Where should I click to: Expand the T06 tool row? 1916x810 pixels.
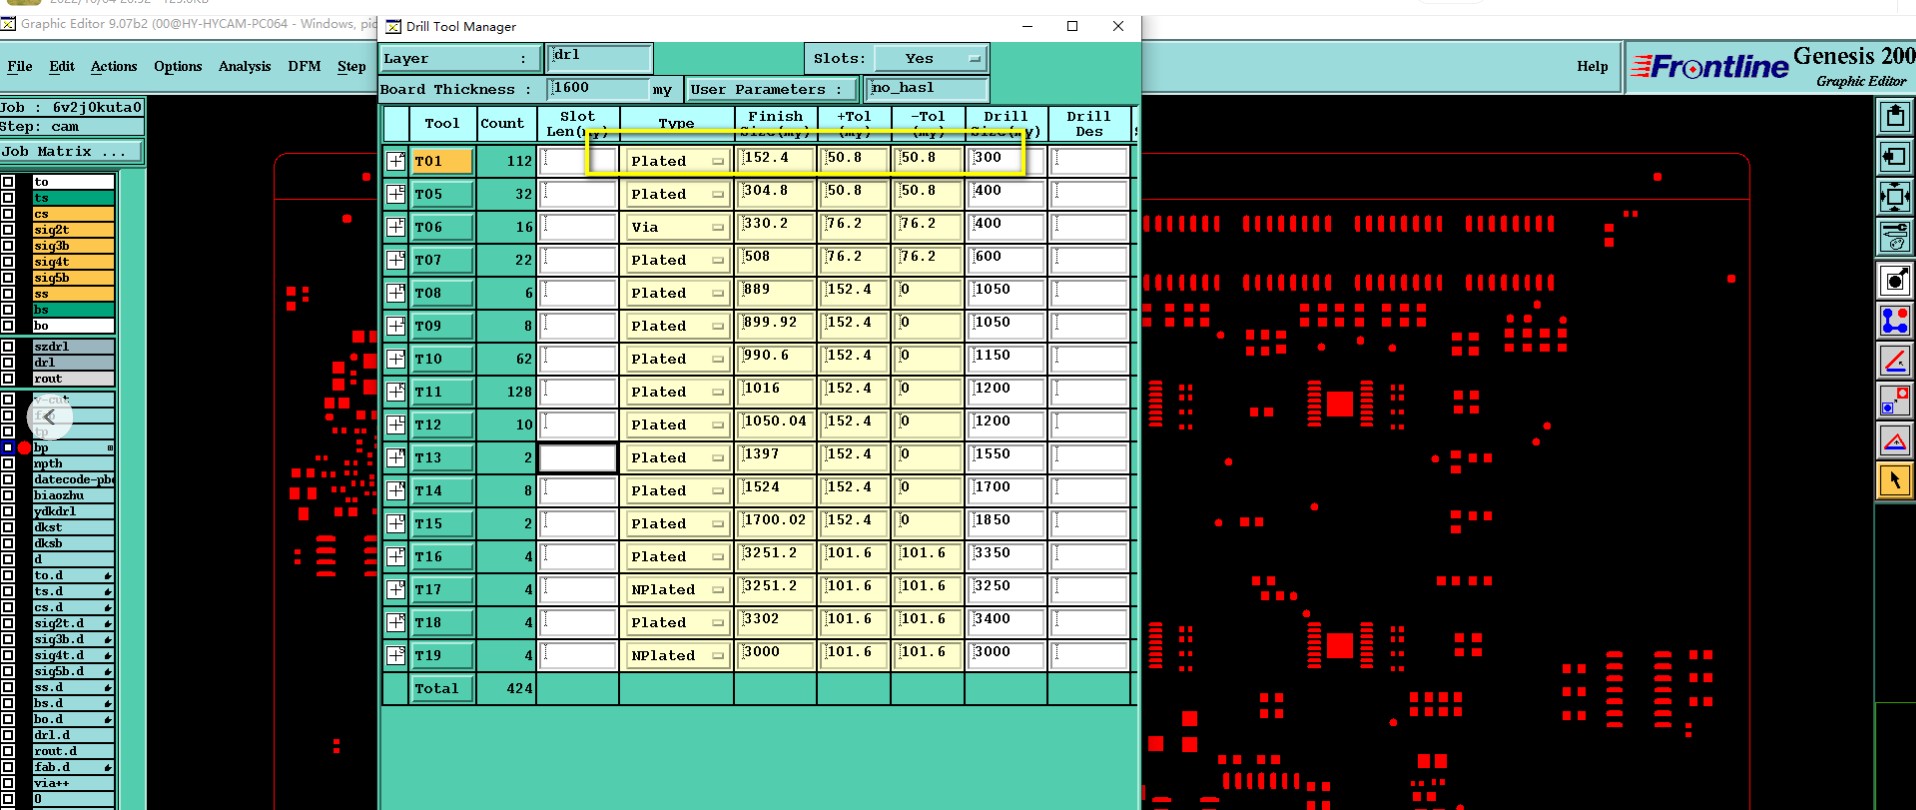[x=396, y=227]
